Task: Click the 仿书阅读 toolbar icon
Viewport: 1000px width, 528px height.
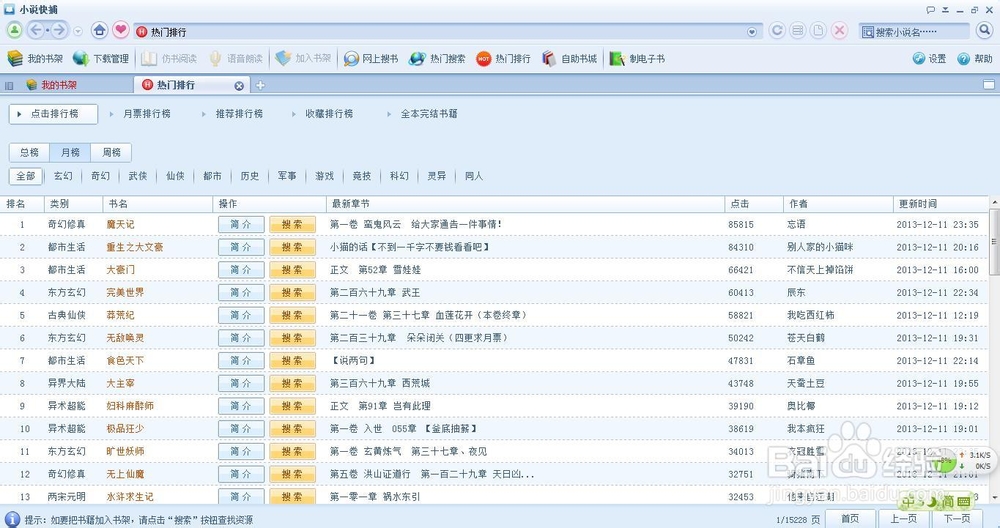Action: 169,59
